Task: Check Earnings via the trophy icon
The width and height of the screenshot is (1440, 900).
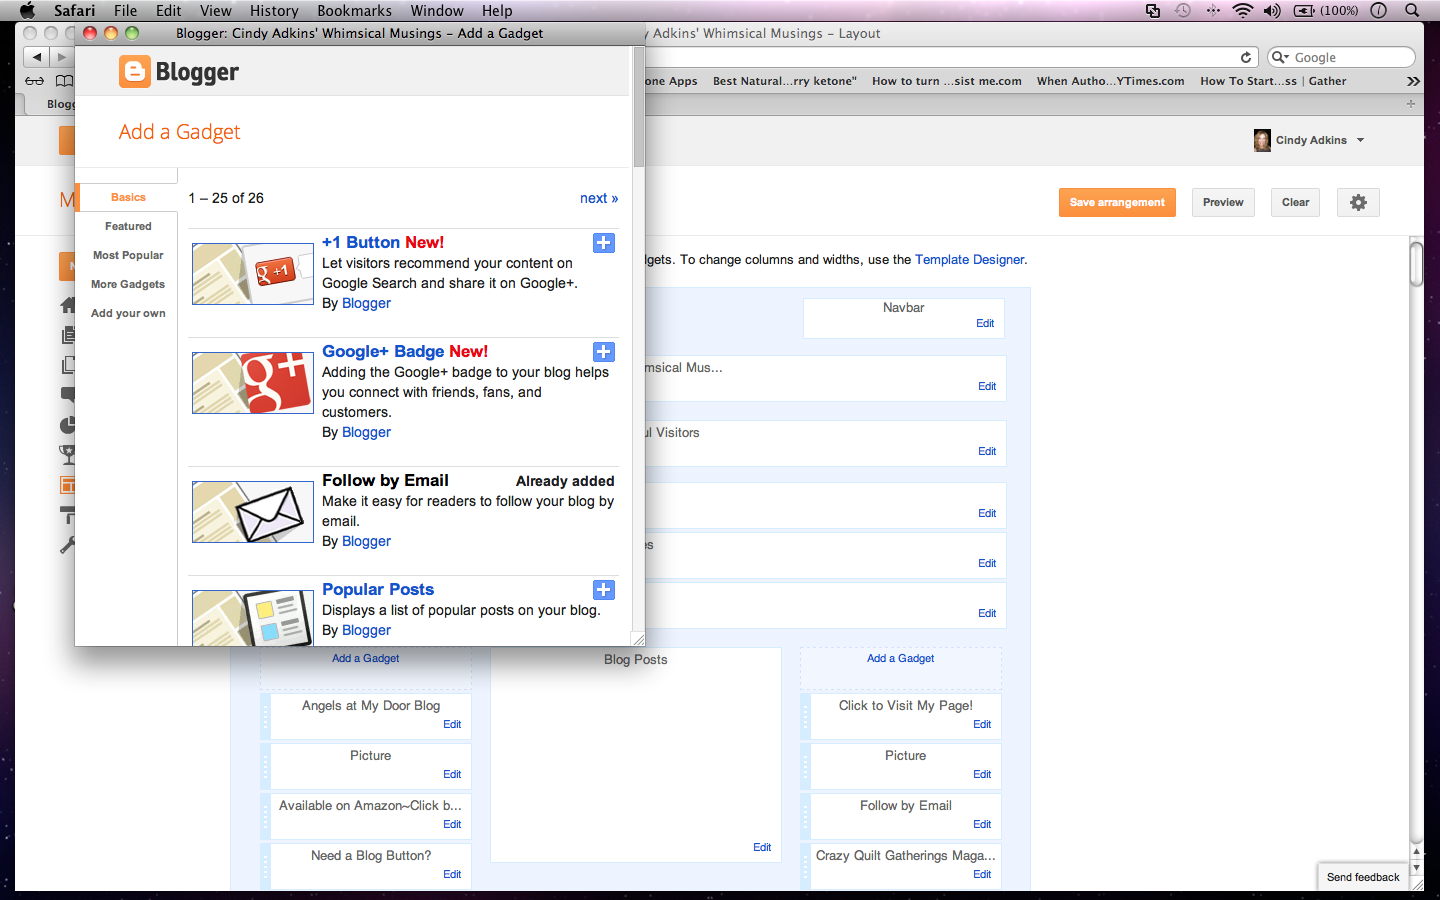Action: click(x=68, y=454)
